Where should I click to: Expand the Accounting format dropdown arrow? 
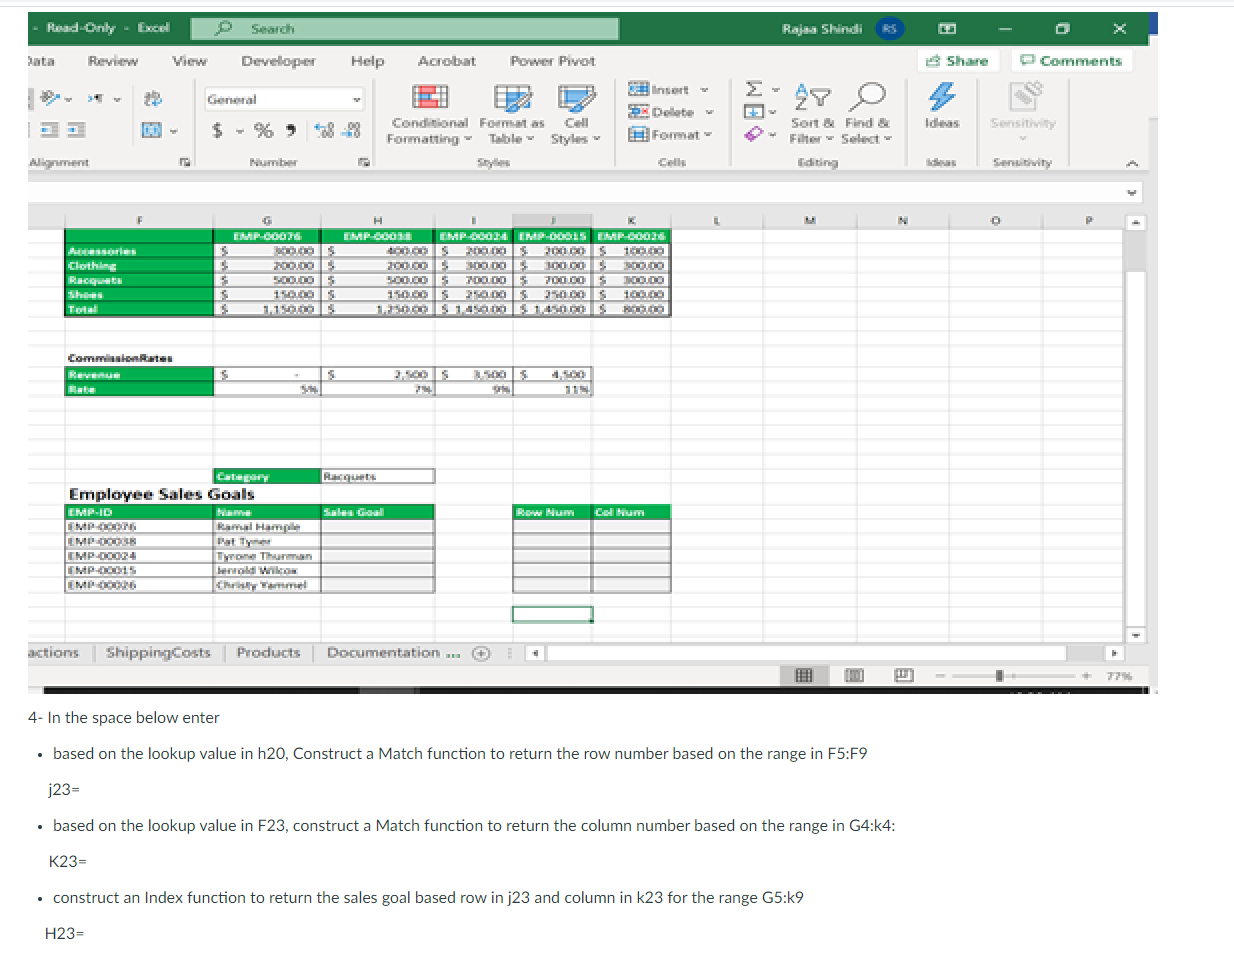coord(240,131)
